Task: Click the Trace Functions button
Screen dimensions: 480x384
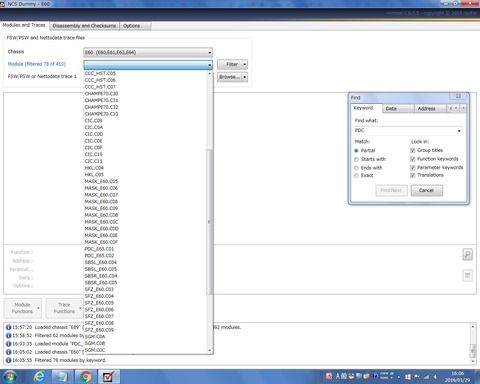Action: point(64,308)
